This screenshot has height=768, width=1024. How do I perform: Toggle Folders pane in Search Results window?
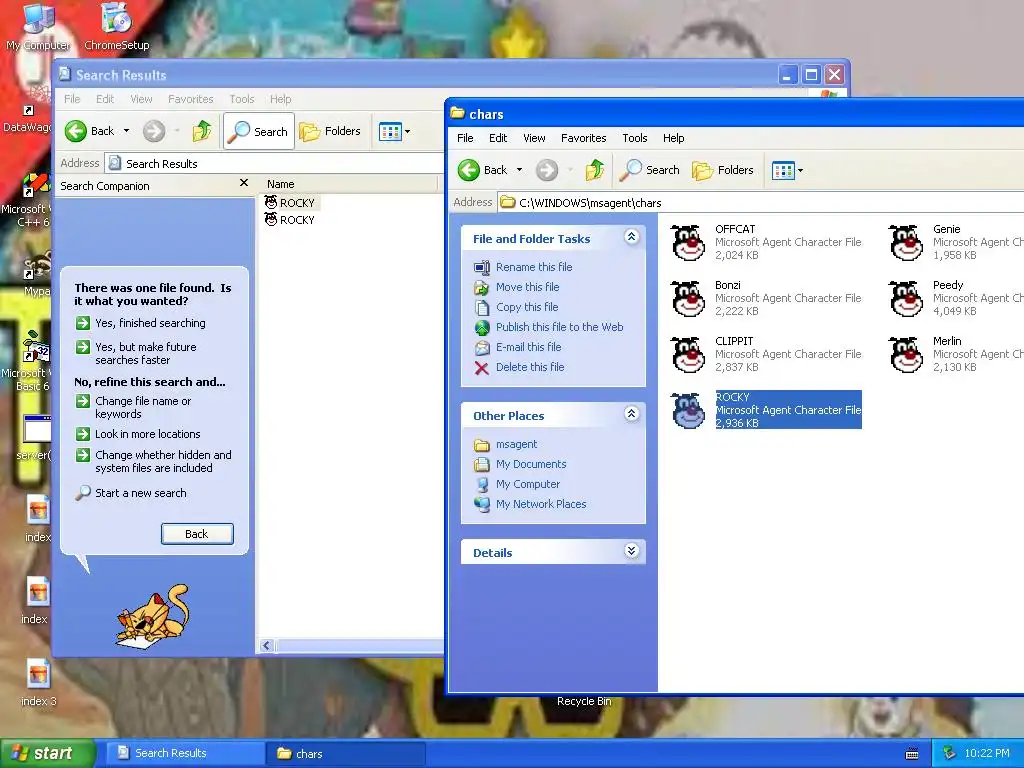pyautogui.click(x=330, y=131)
